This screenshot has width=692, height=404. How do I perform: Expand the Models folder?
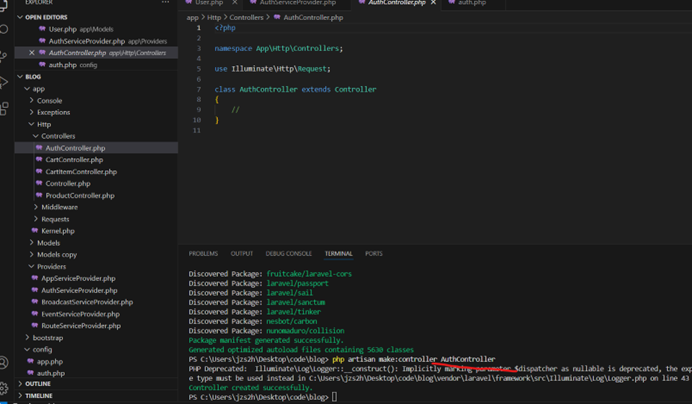pyautogui.click(x=97, y=243)
